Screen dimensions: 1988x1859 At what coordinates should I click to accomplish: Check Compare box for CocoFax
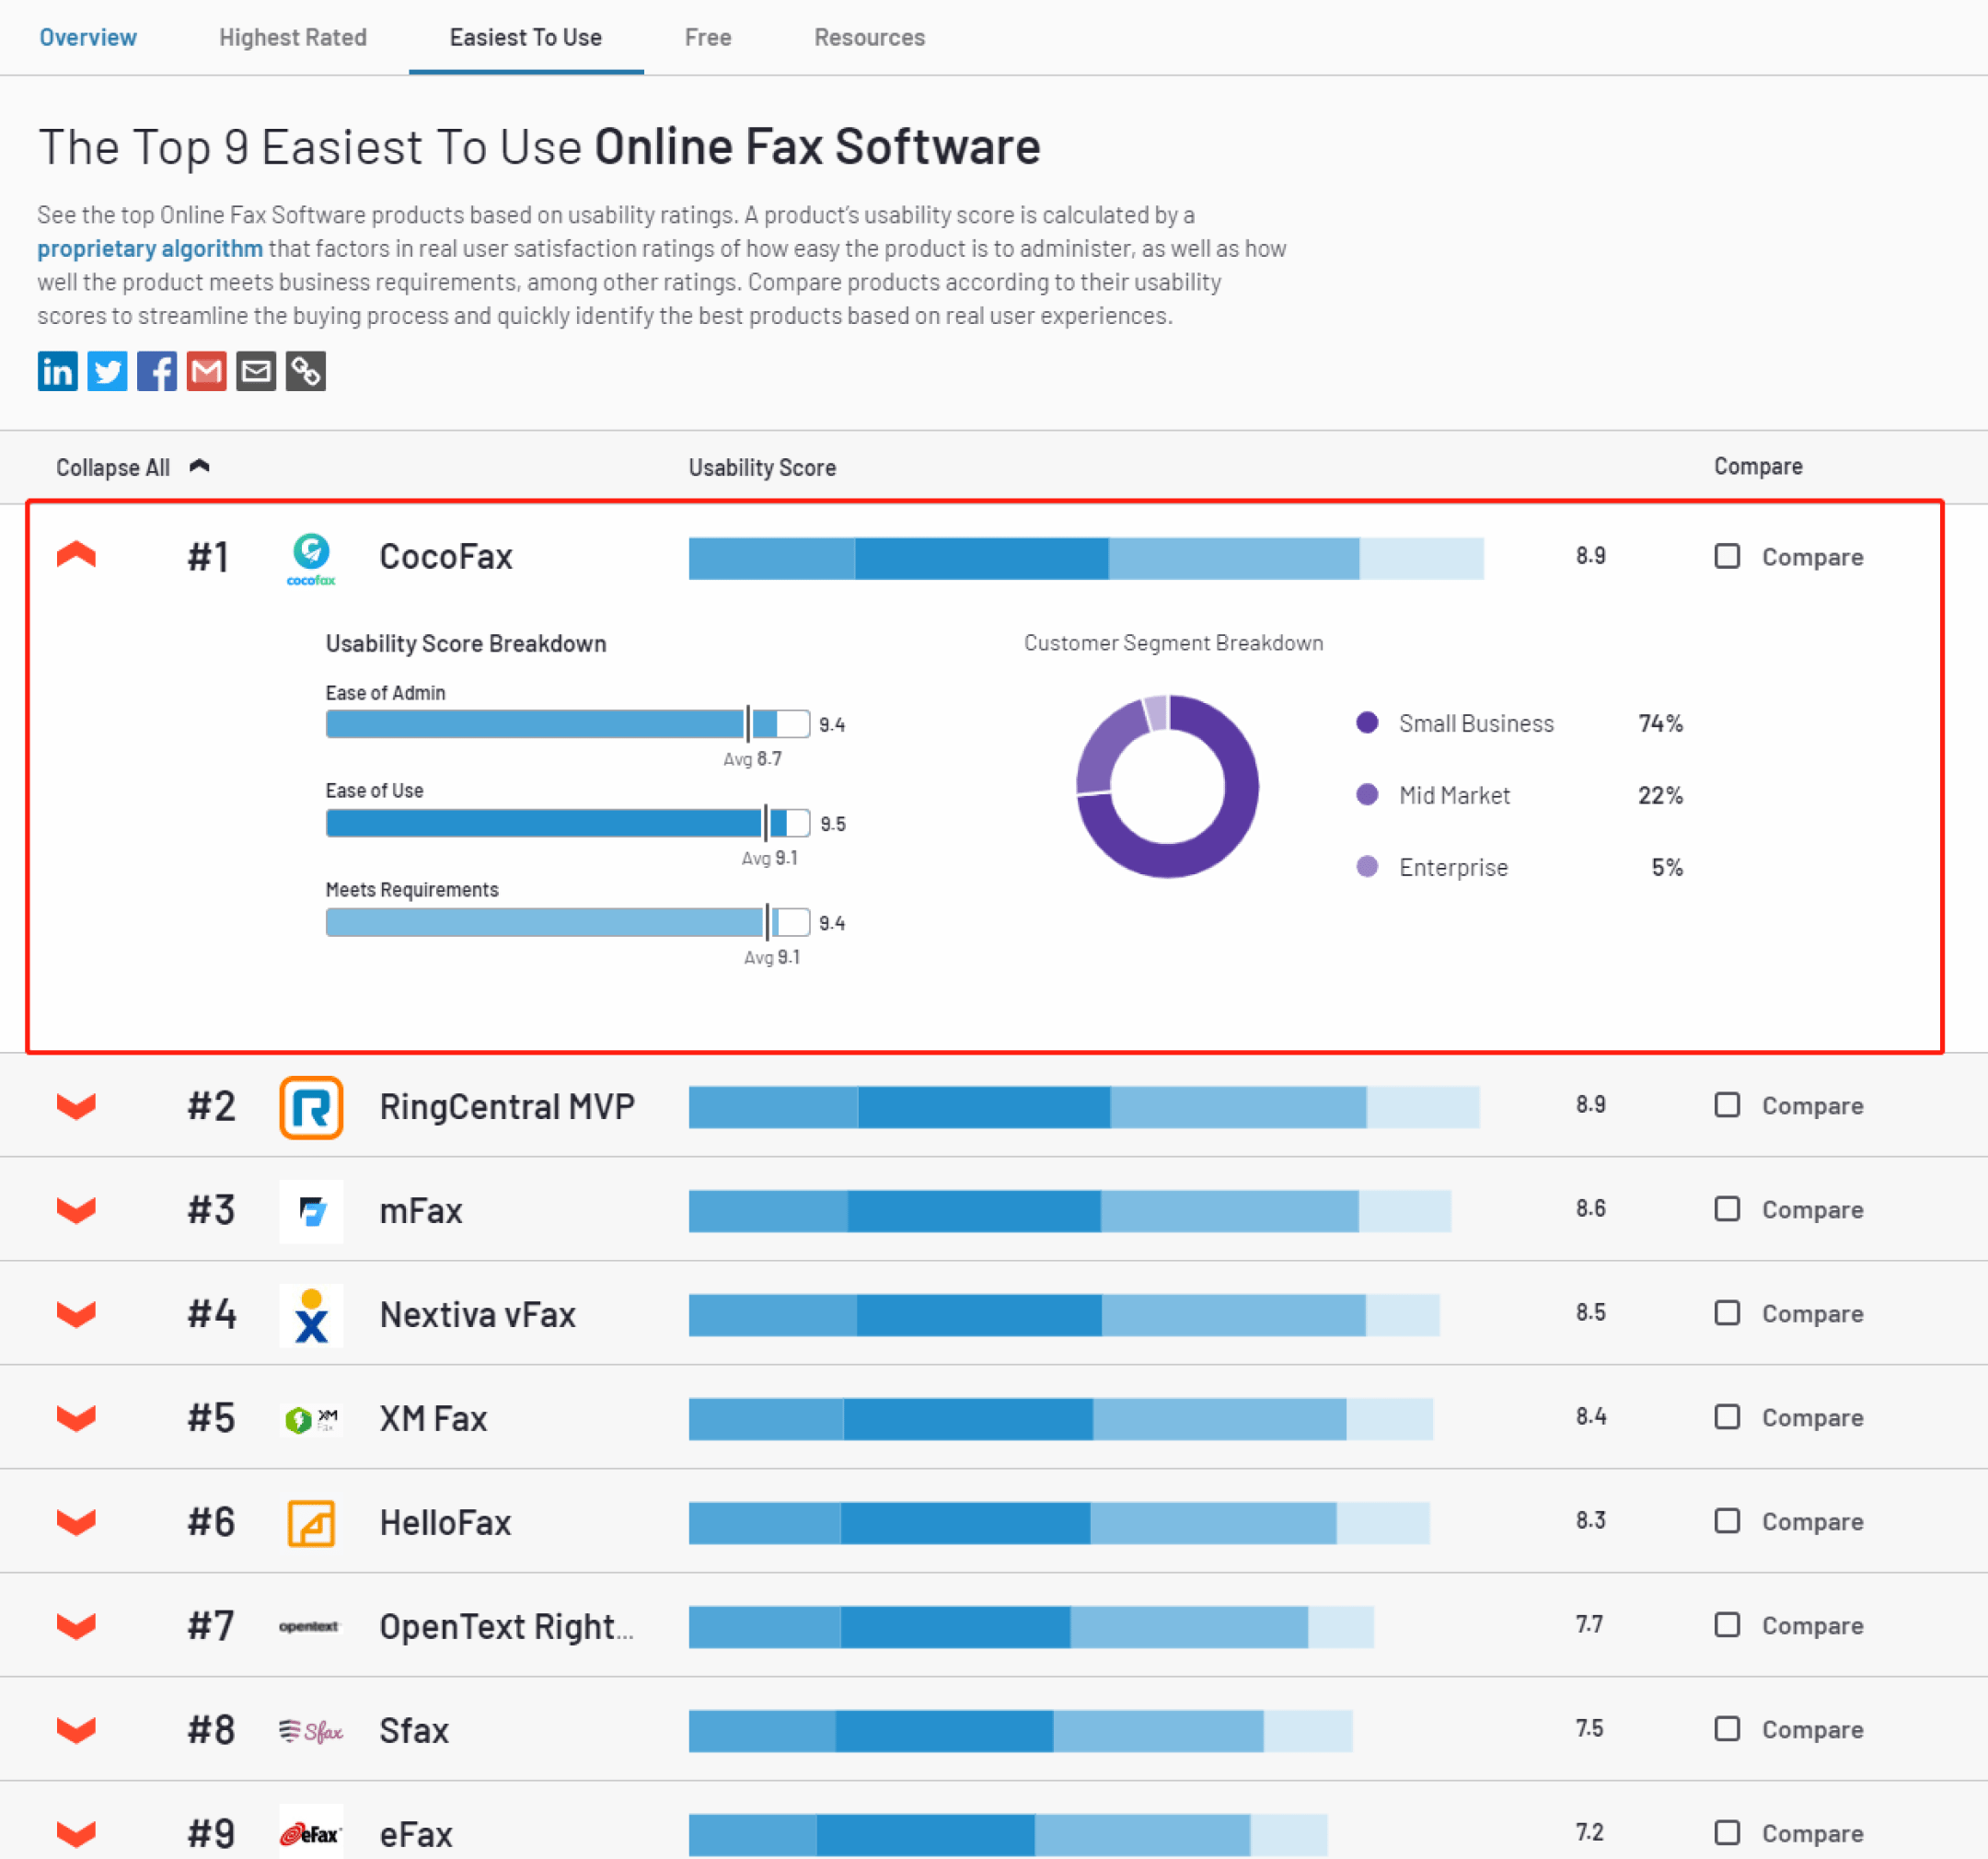click(x=1727, y=556)
